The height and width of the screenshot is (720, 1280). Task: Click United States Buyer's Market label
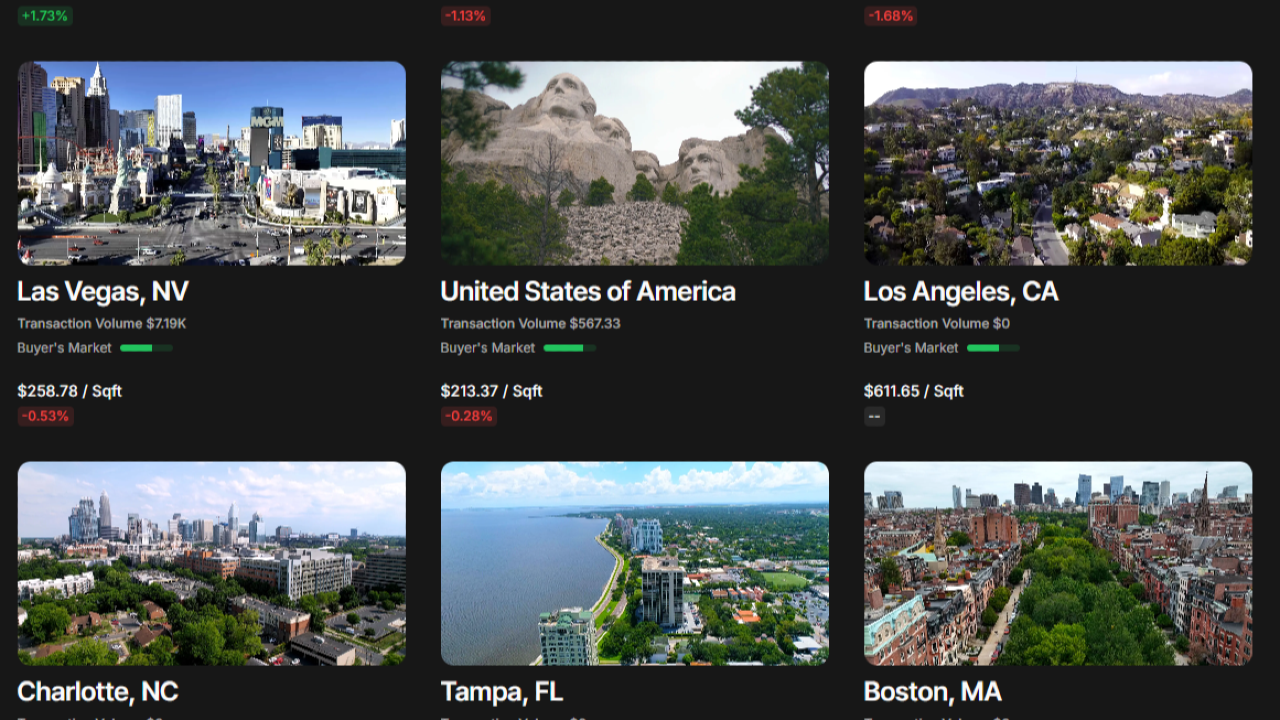(x=488, y=348)
